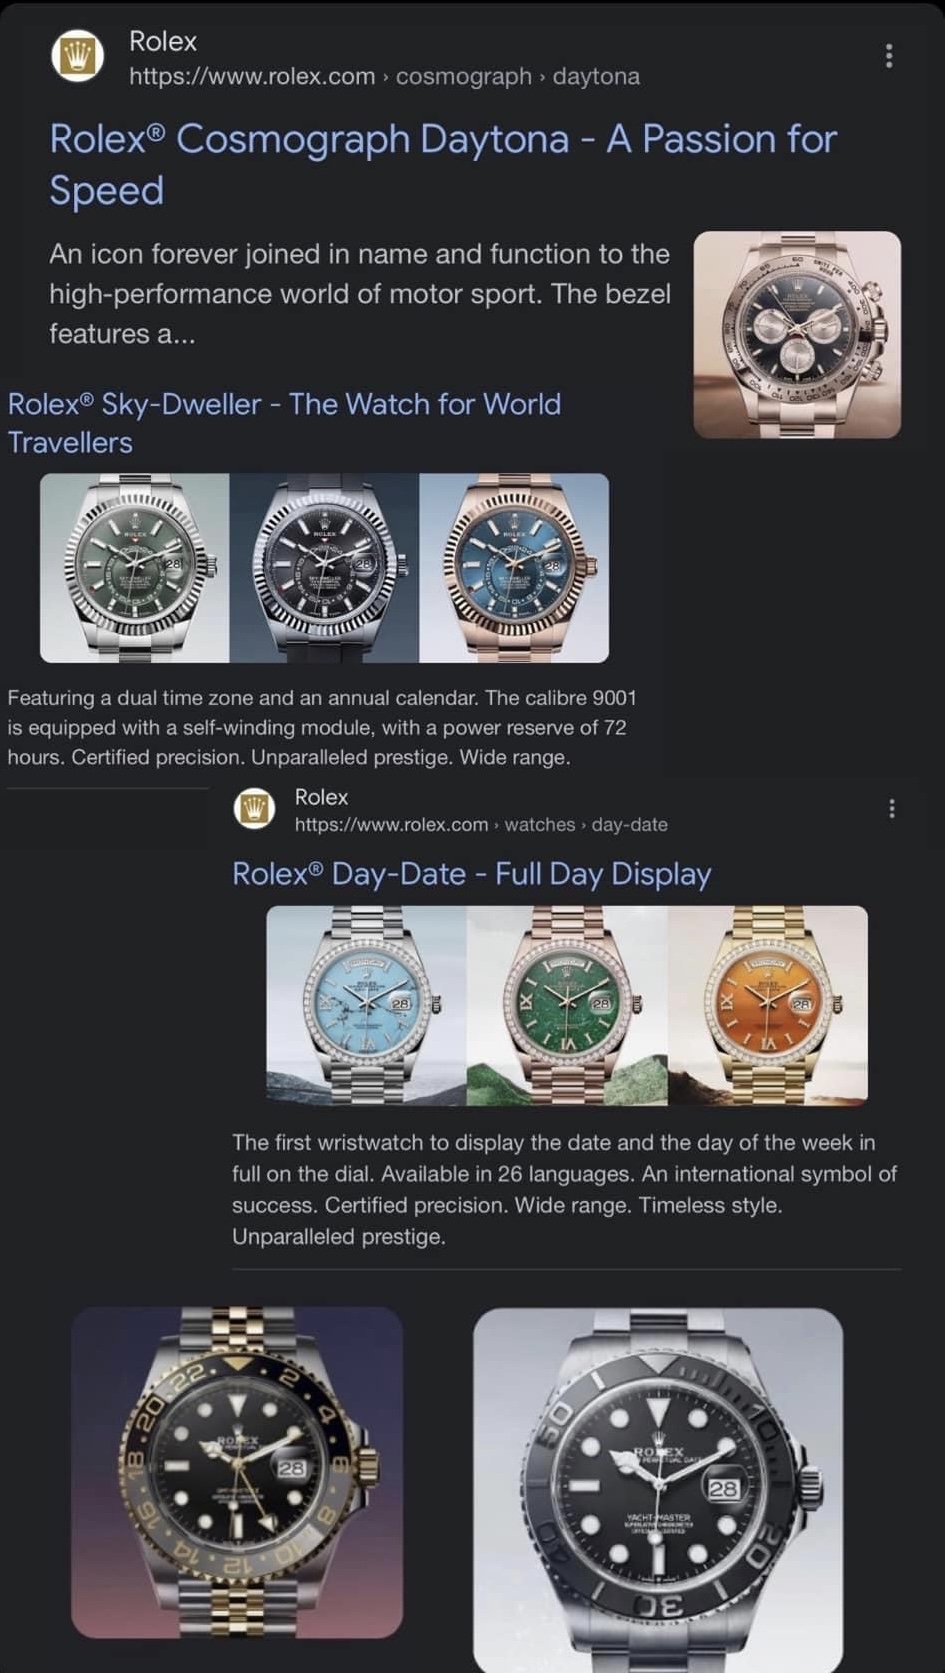Click the Rolex crown favicon at top
This screenshot has width=945, height=1673.
pos(77,56)
